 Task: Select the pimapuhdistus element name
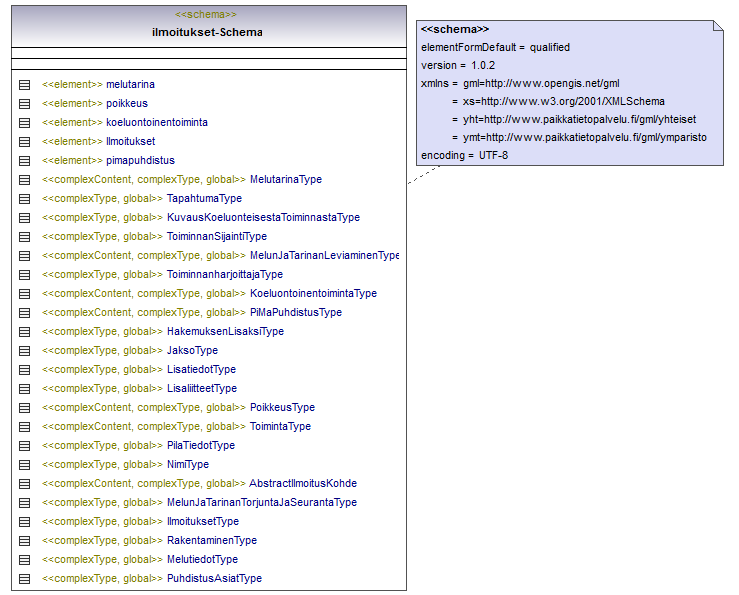point(140,160)
